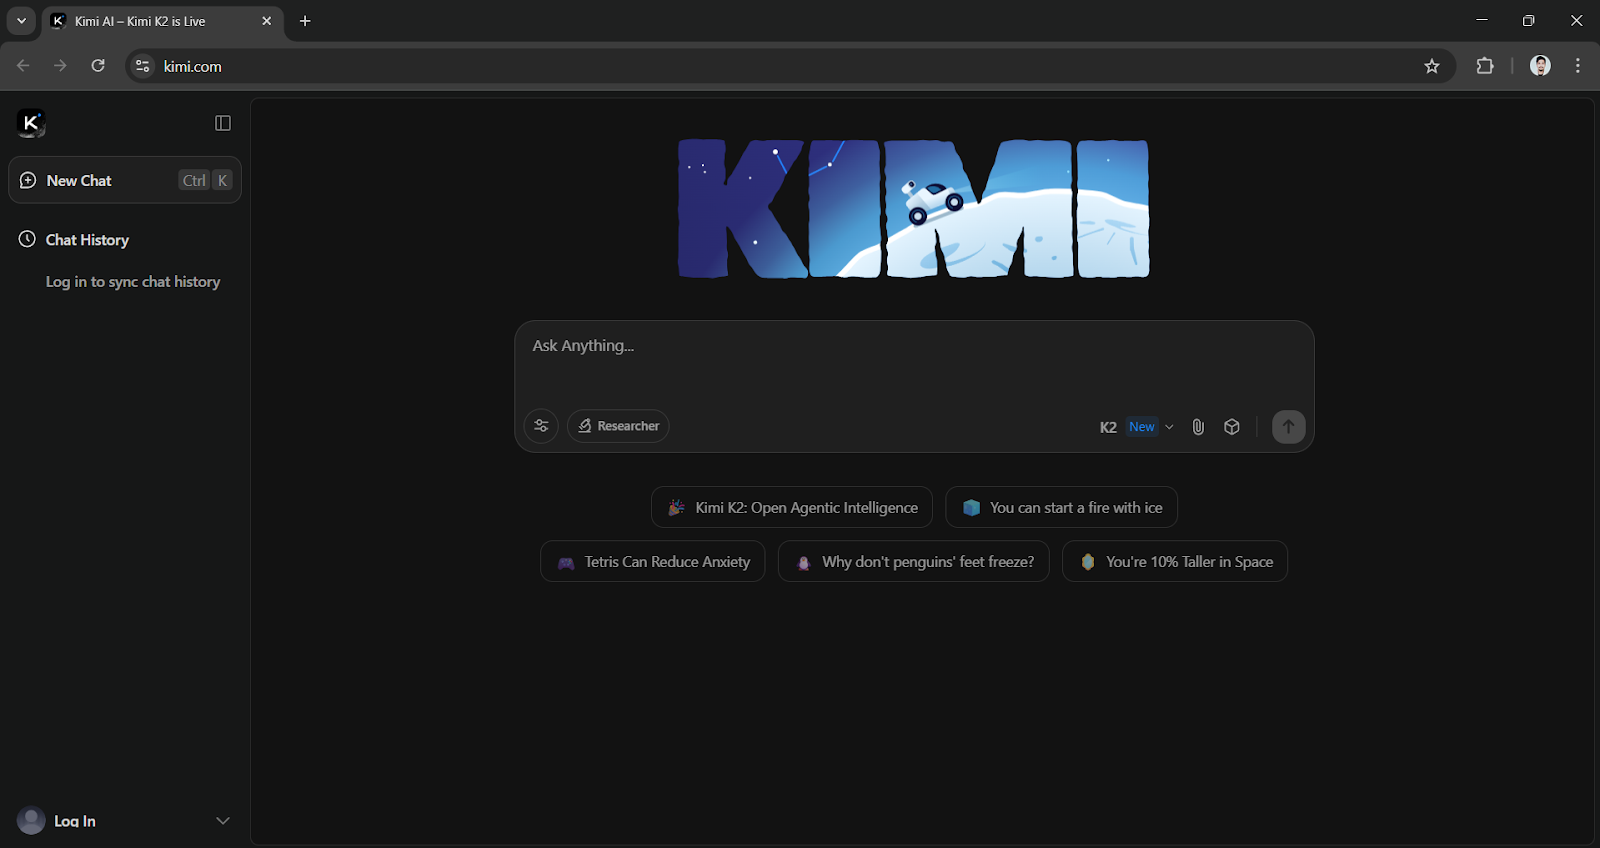This screenshot has width=1600, height=848.
Task: Click the send arrow button
Action: coord(1288,427)
